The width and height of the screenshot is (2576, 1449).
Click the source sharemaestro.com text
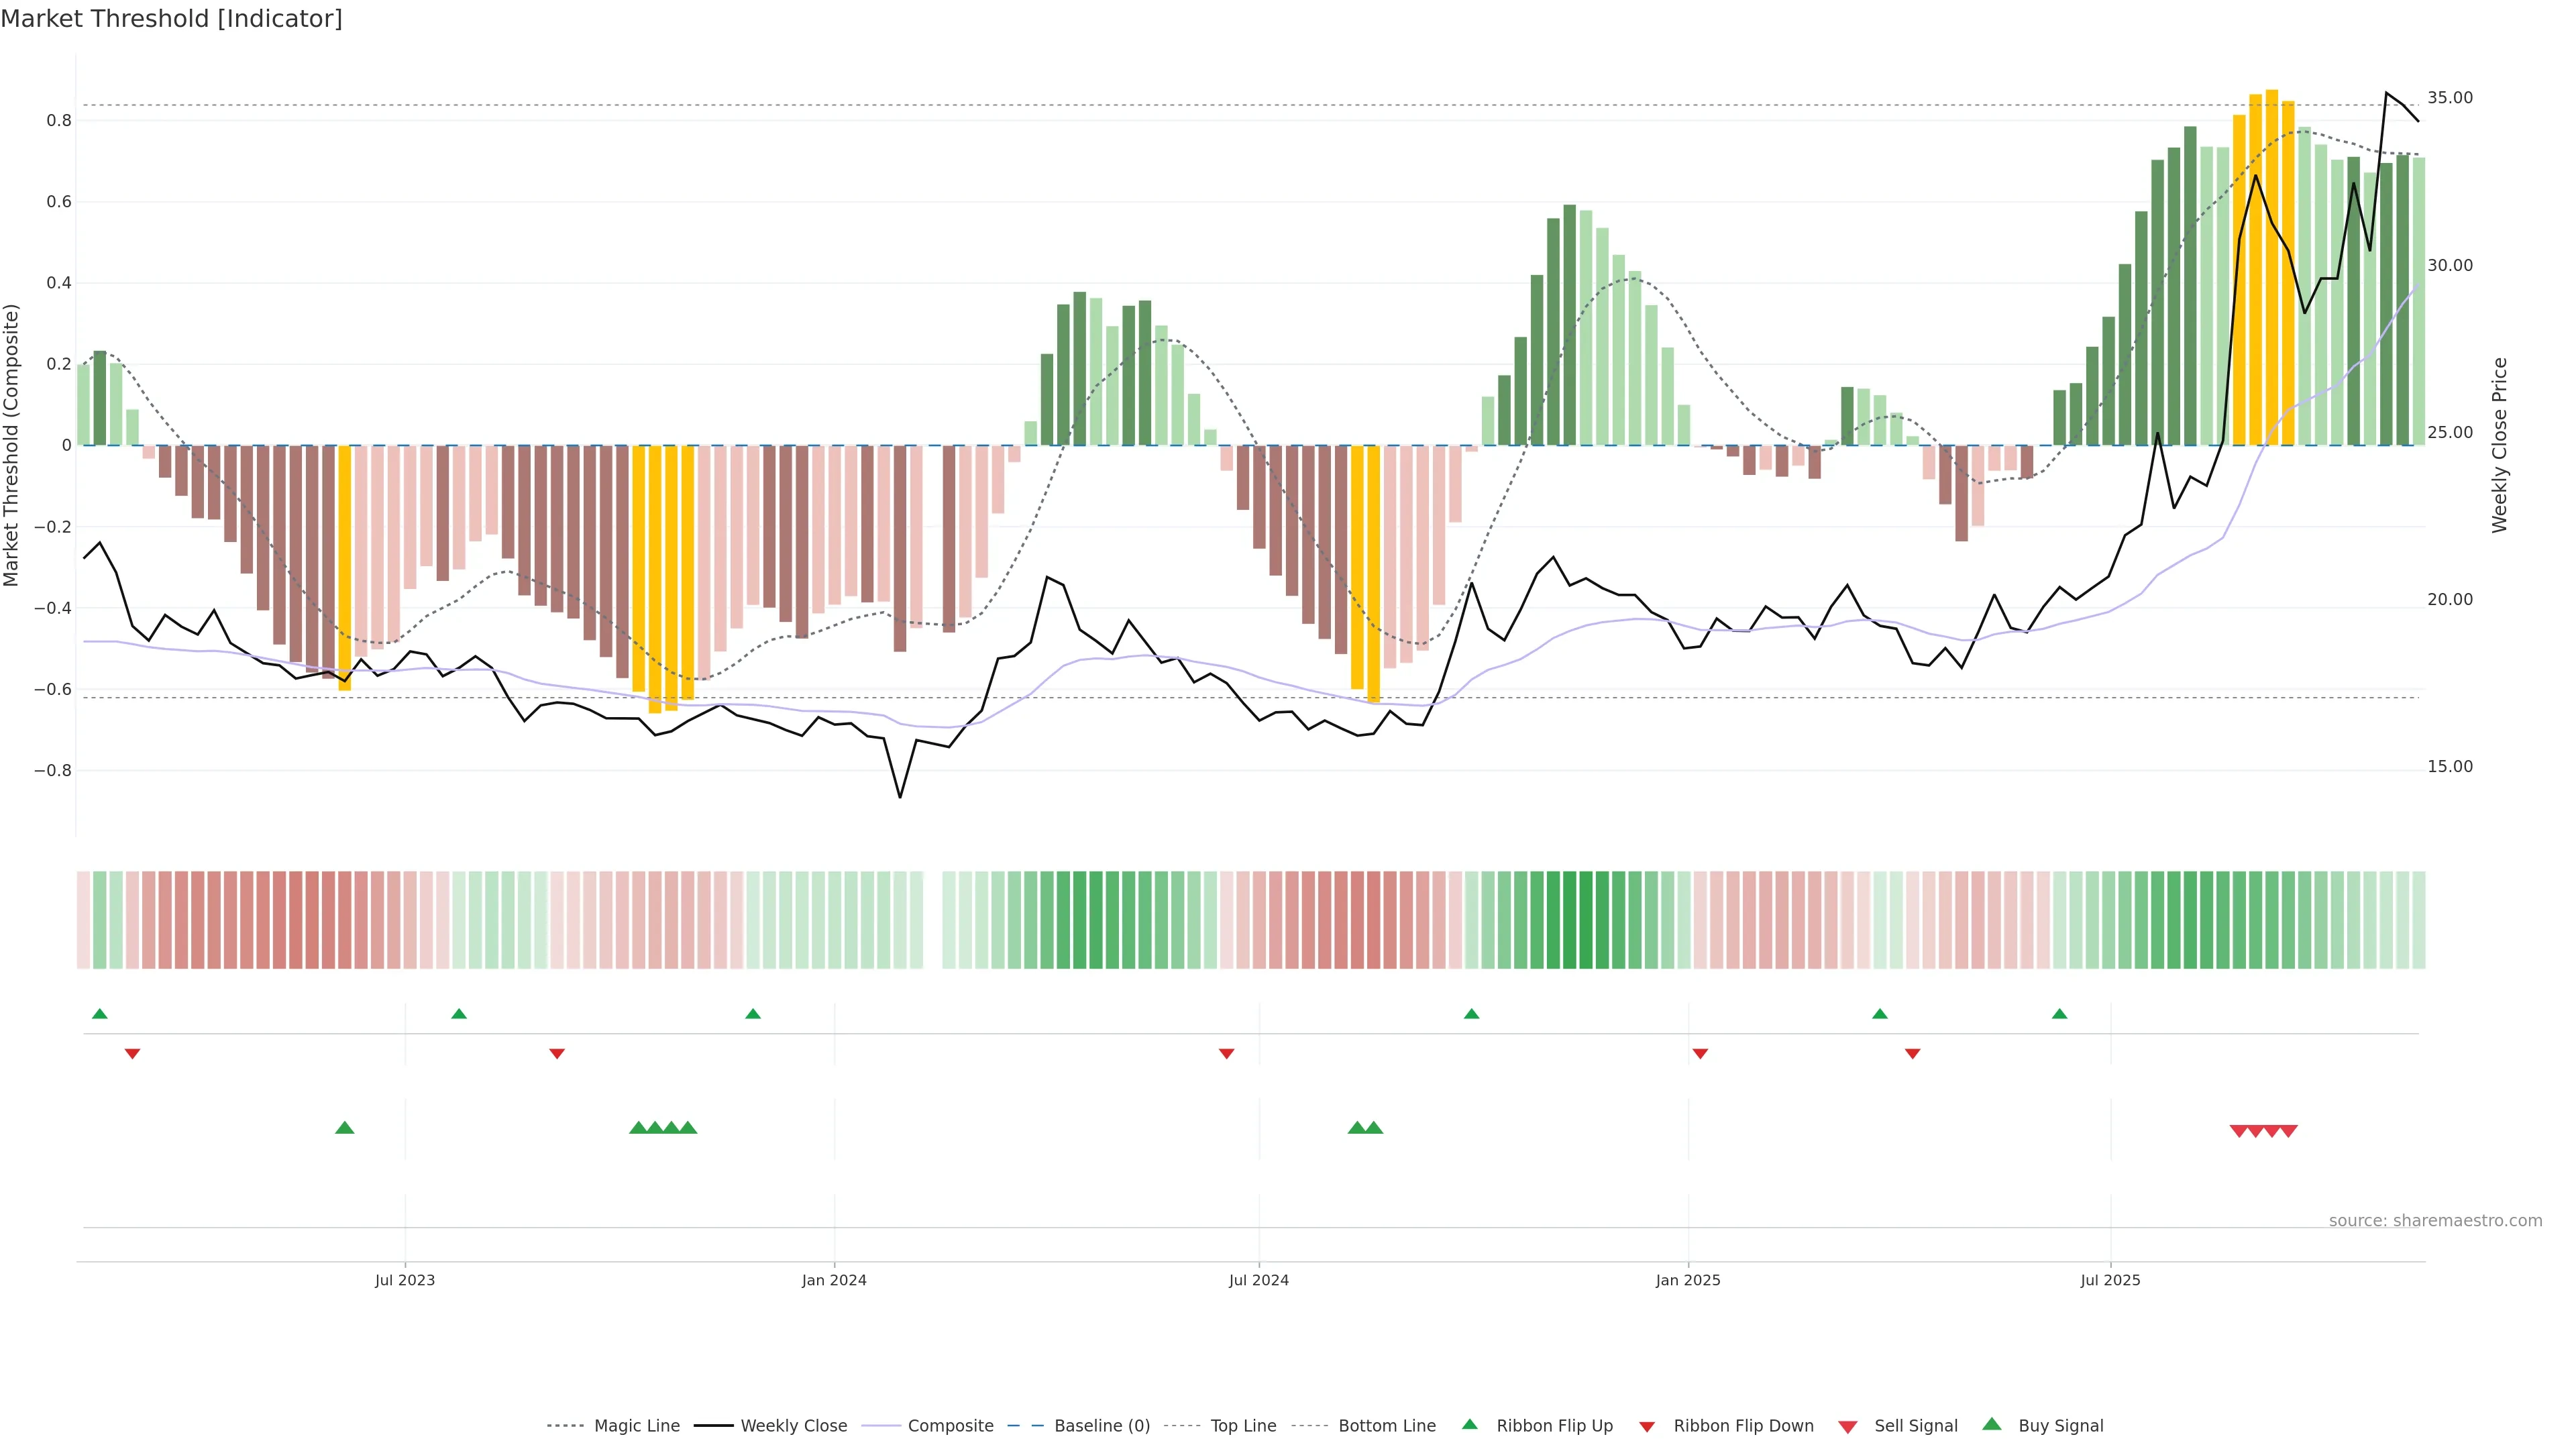(2435, 1220)
